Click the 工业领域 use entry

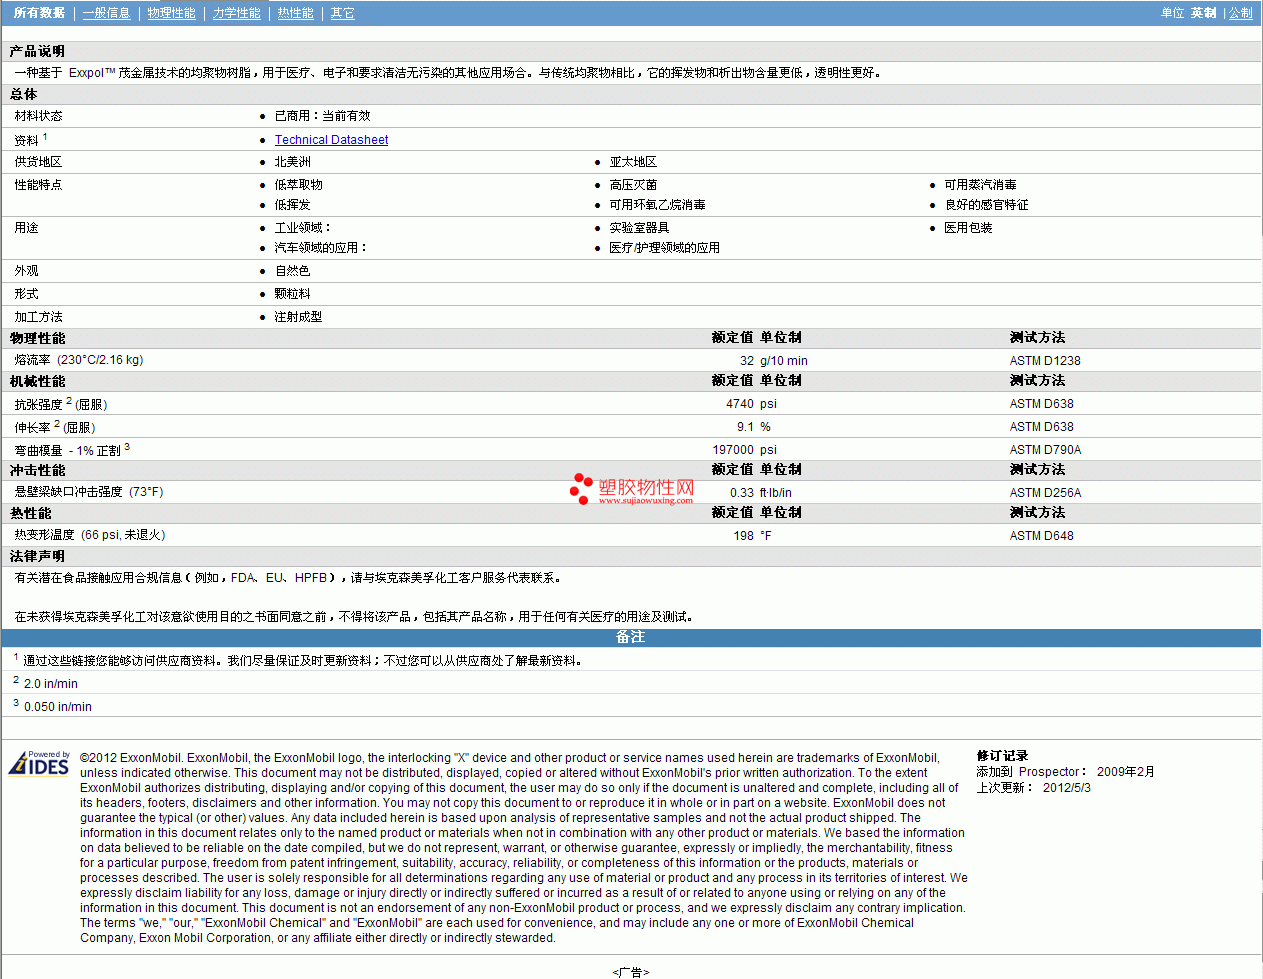(302, 228)
